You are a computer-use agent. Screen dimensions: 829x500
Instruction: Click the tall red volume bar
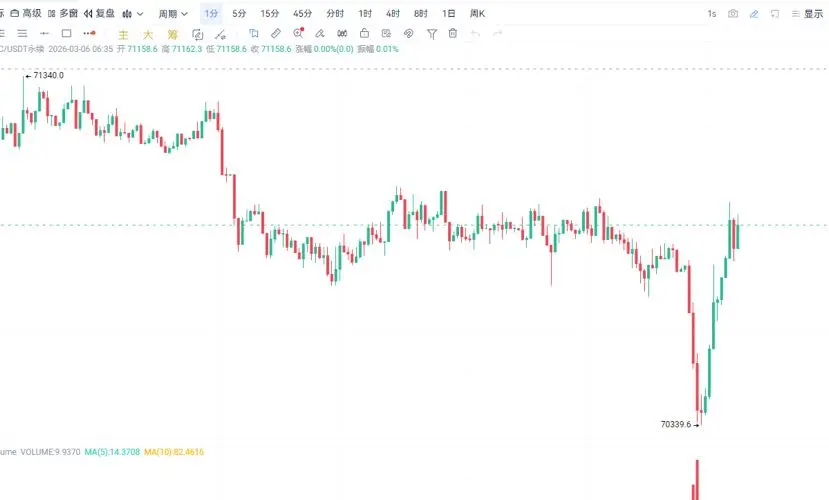(697, 480)
